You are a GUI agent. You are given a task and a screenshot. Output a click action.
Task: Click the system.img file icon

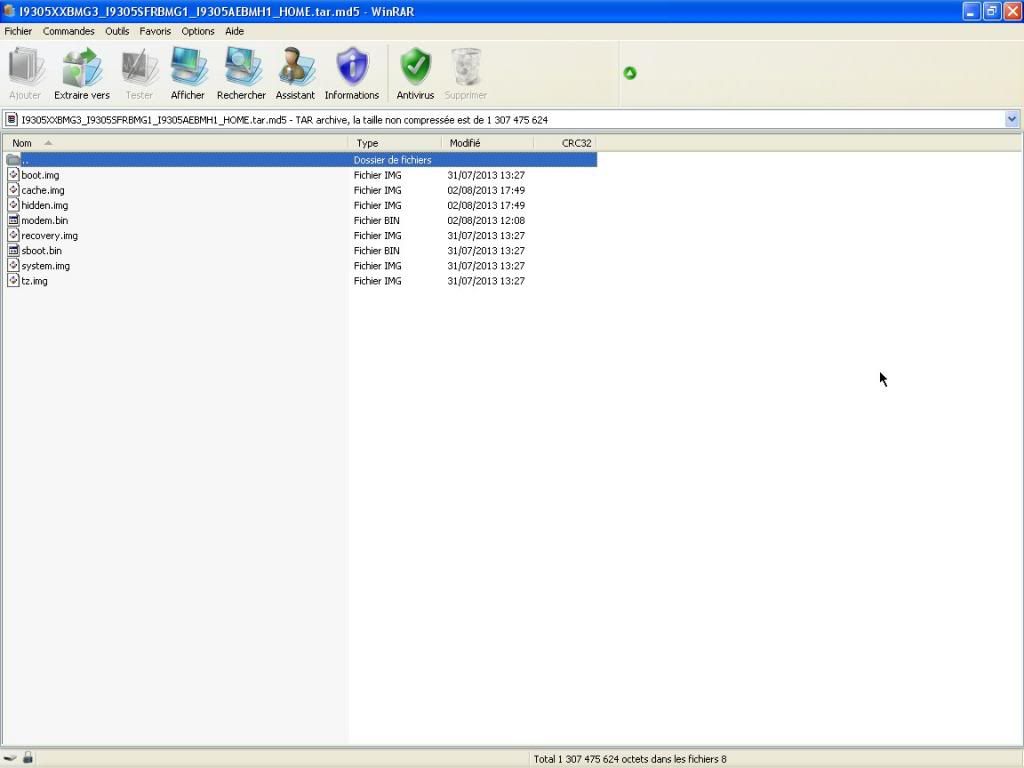[13, 265]
